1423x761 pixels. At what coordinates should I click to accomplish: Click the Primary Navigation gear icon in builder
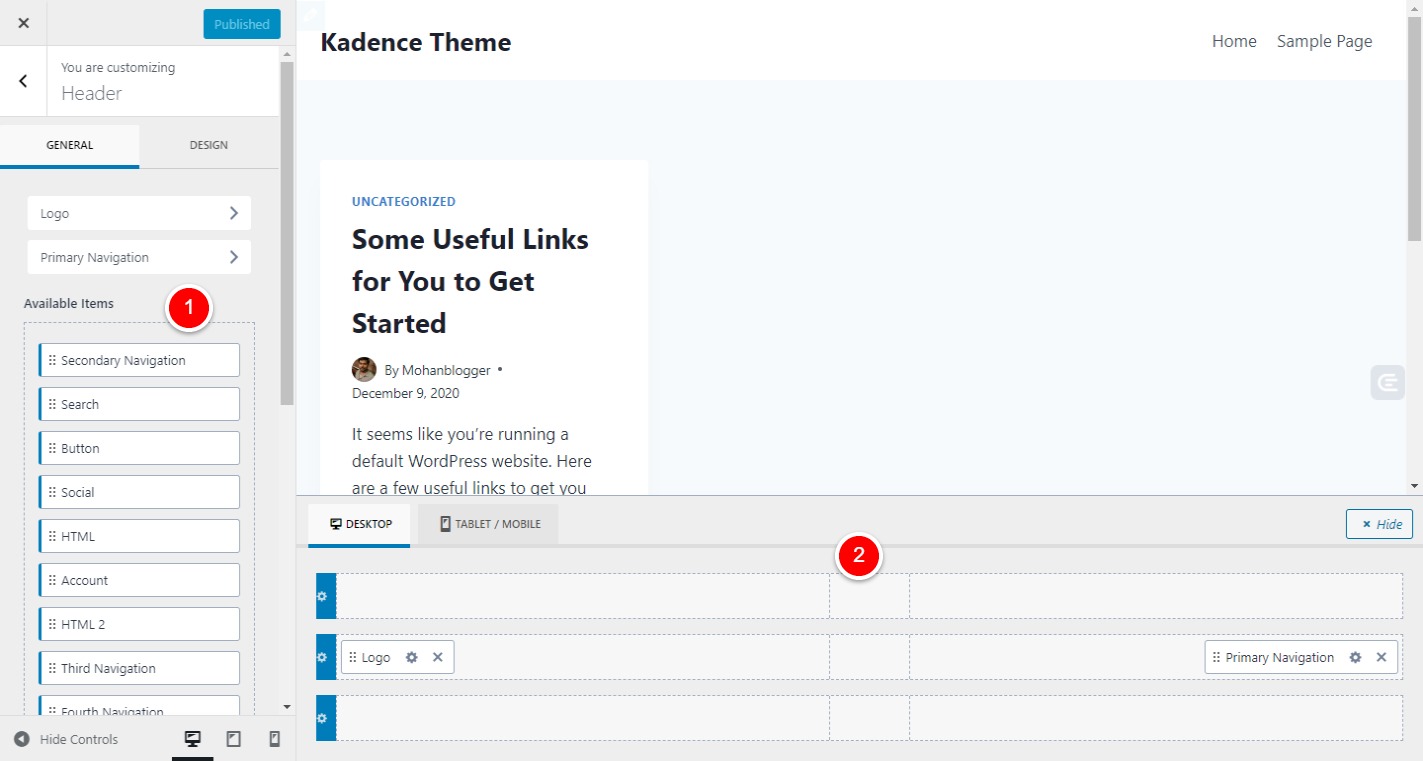[1355, 657]
